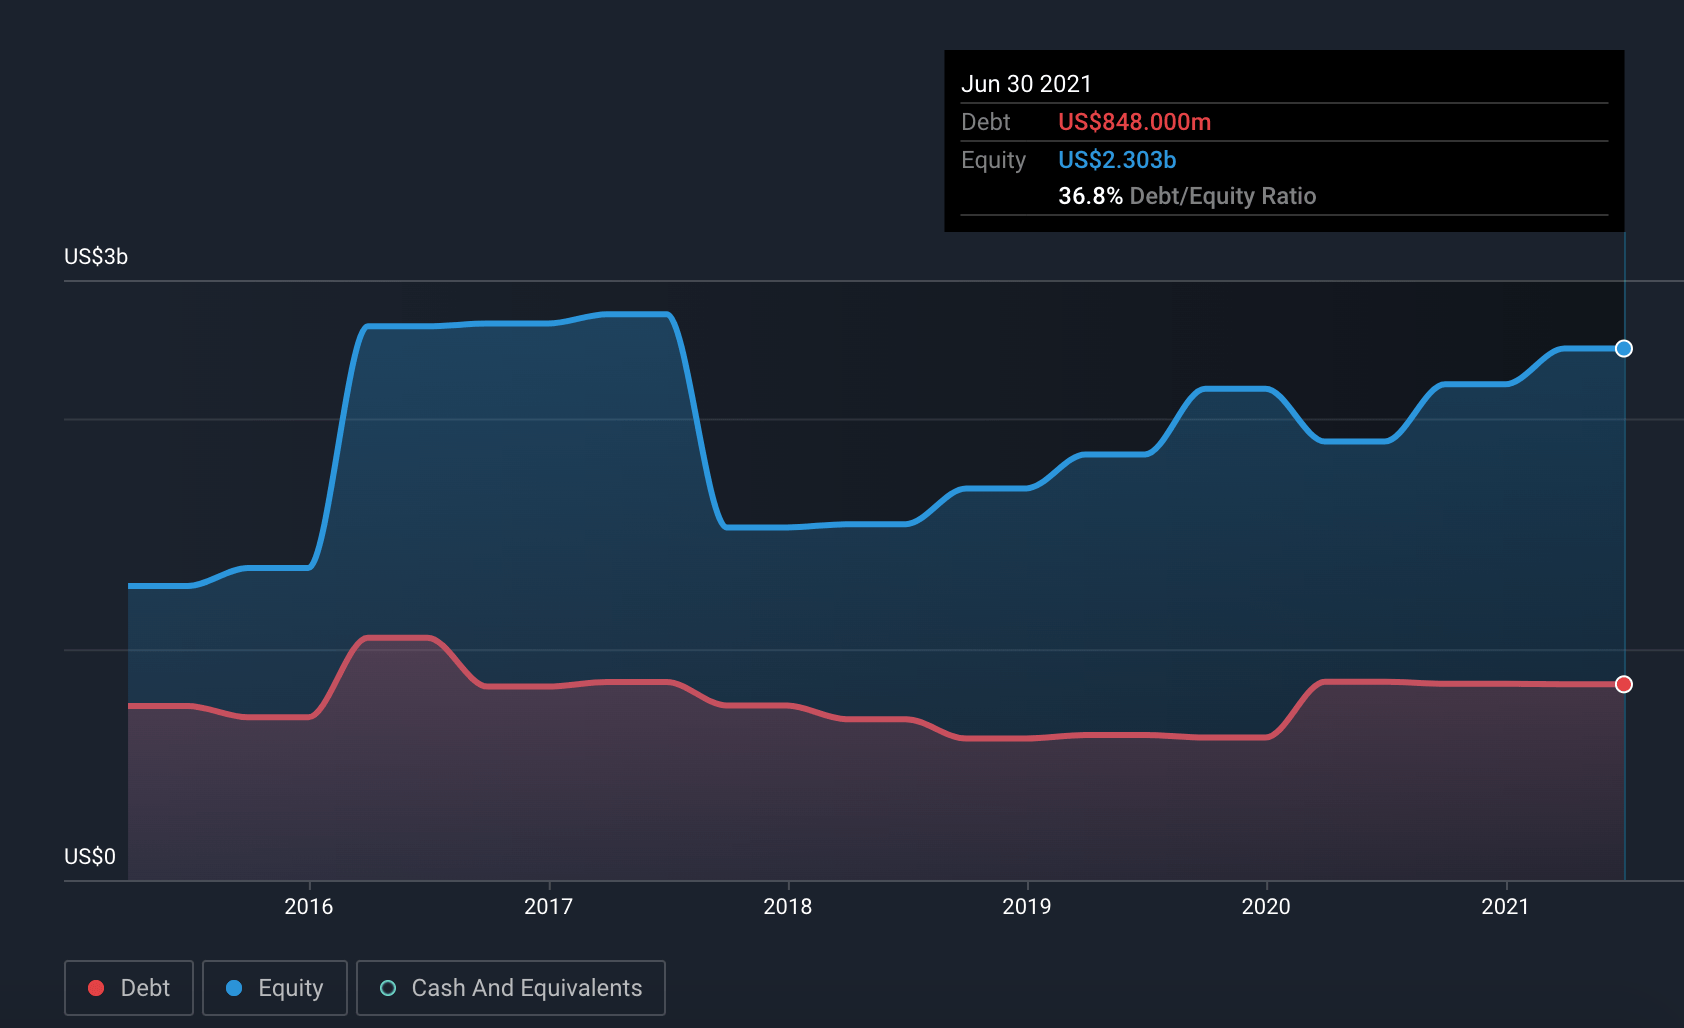
Task: Select the red Debt endpoint marker on chart
Action: (1625, 684)
